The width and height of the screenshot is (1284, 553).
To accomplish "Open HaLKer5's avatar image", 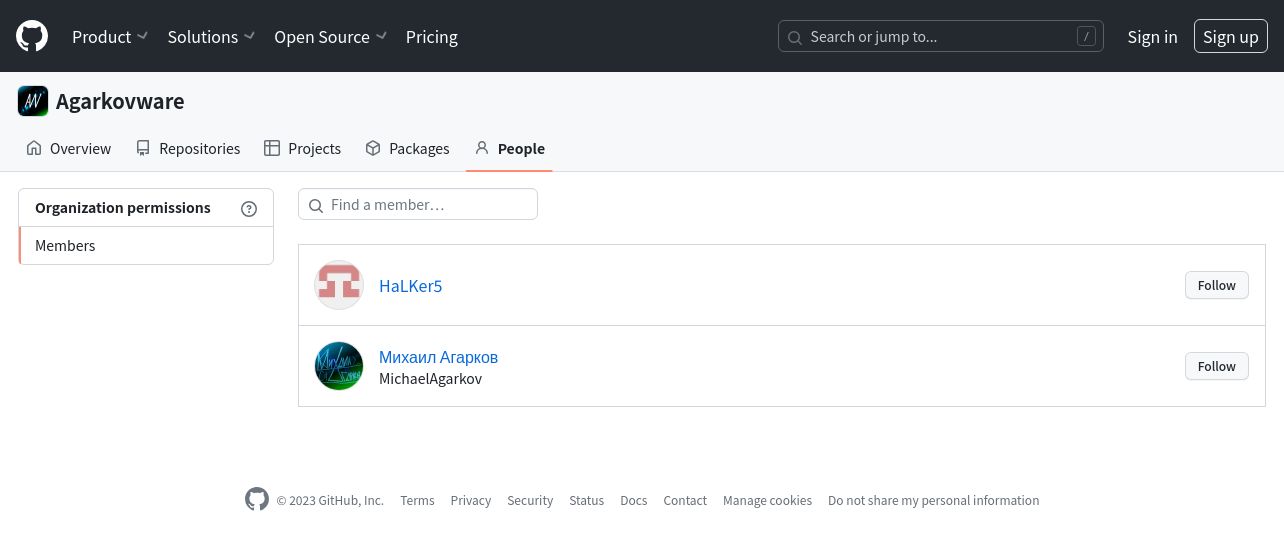I will pyautogui.click(x=339, y=285).
